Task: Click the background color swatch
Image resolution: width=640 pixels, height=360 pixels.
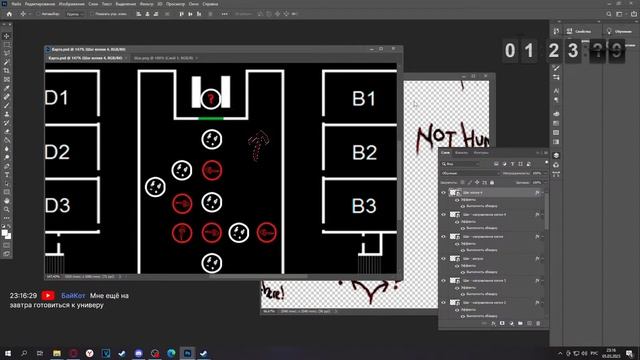Action: coord(8,236)
